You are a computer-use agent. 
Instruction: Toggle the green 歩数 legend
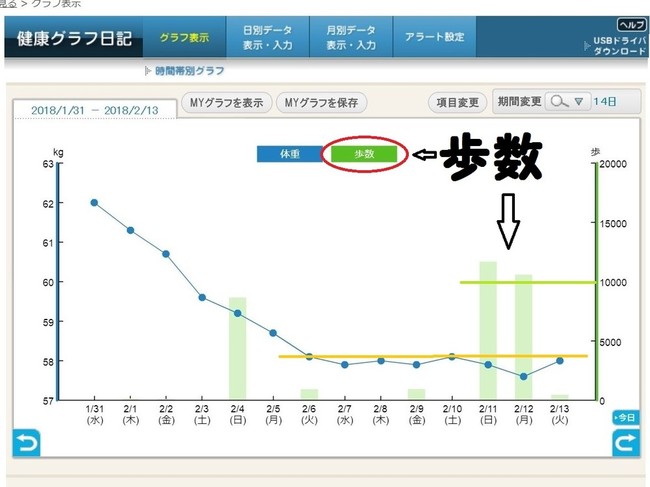(364, 154)
